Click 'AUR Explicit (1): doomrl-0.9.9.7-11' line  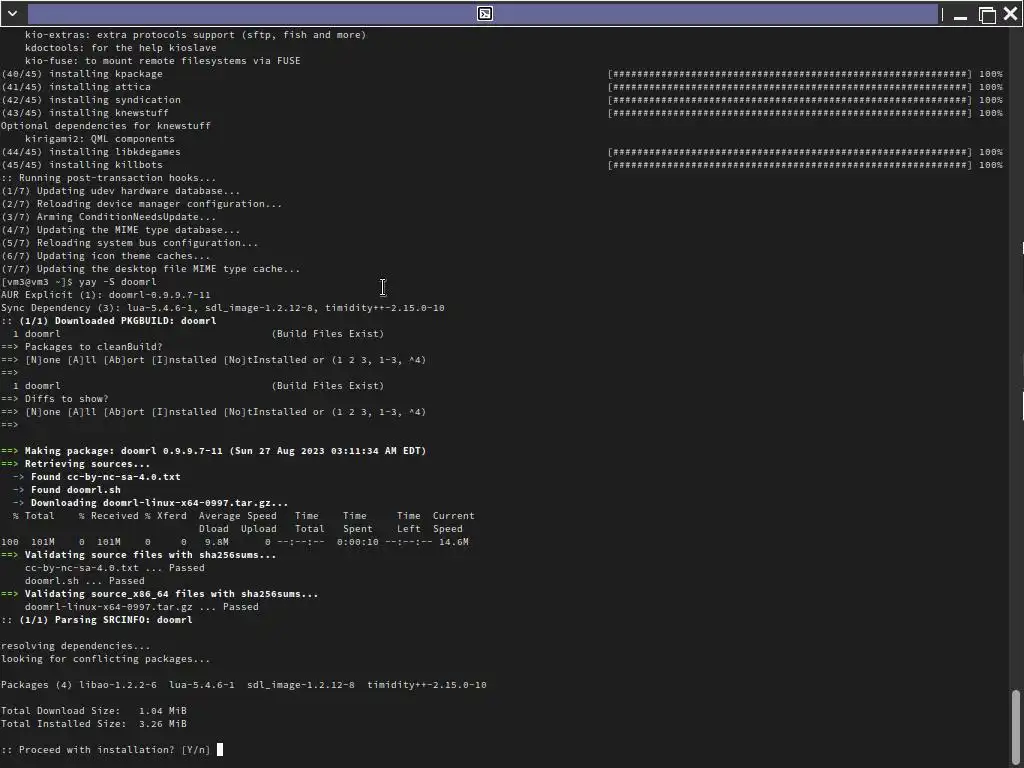(x=106, y=295)
